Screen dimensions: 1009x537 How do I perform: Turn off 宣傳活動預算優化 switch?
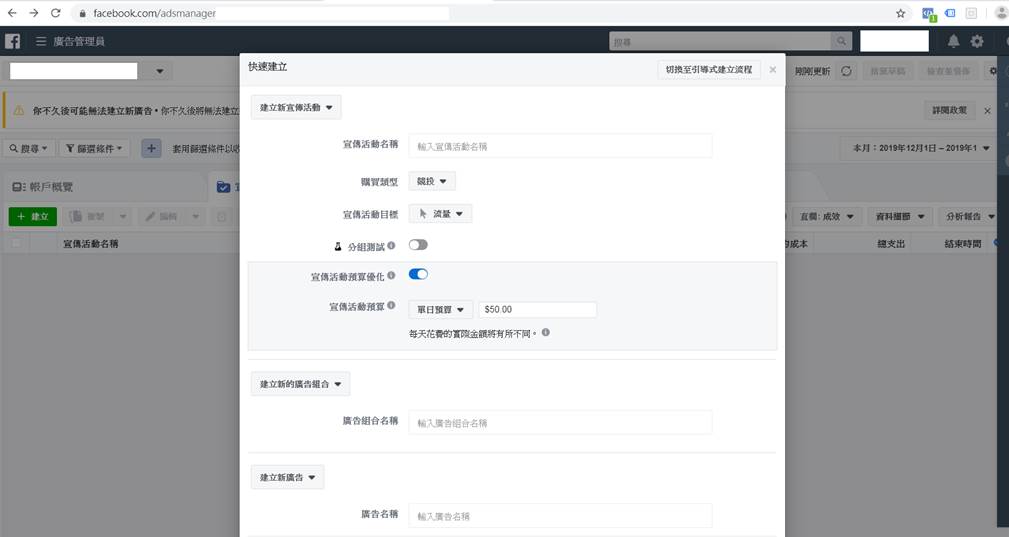(418, 275)
